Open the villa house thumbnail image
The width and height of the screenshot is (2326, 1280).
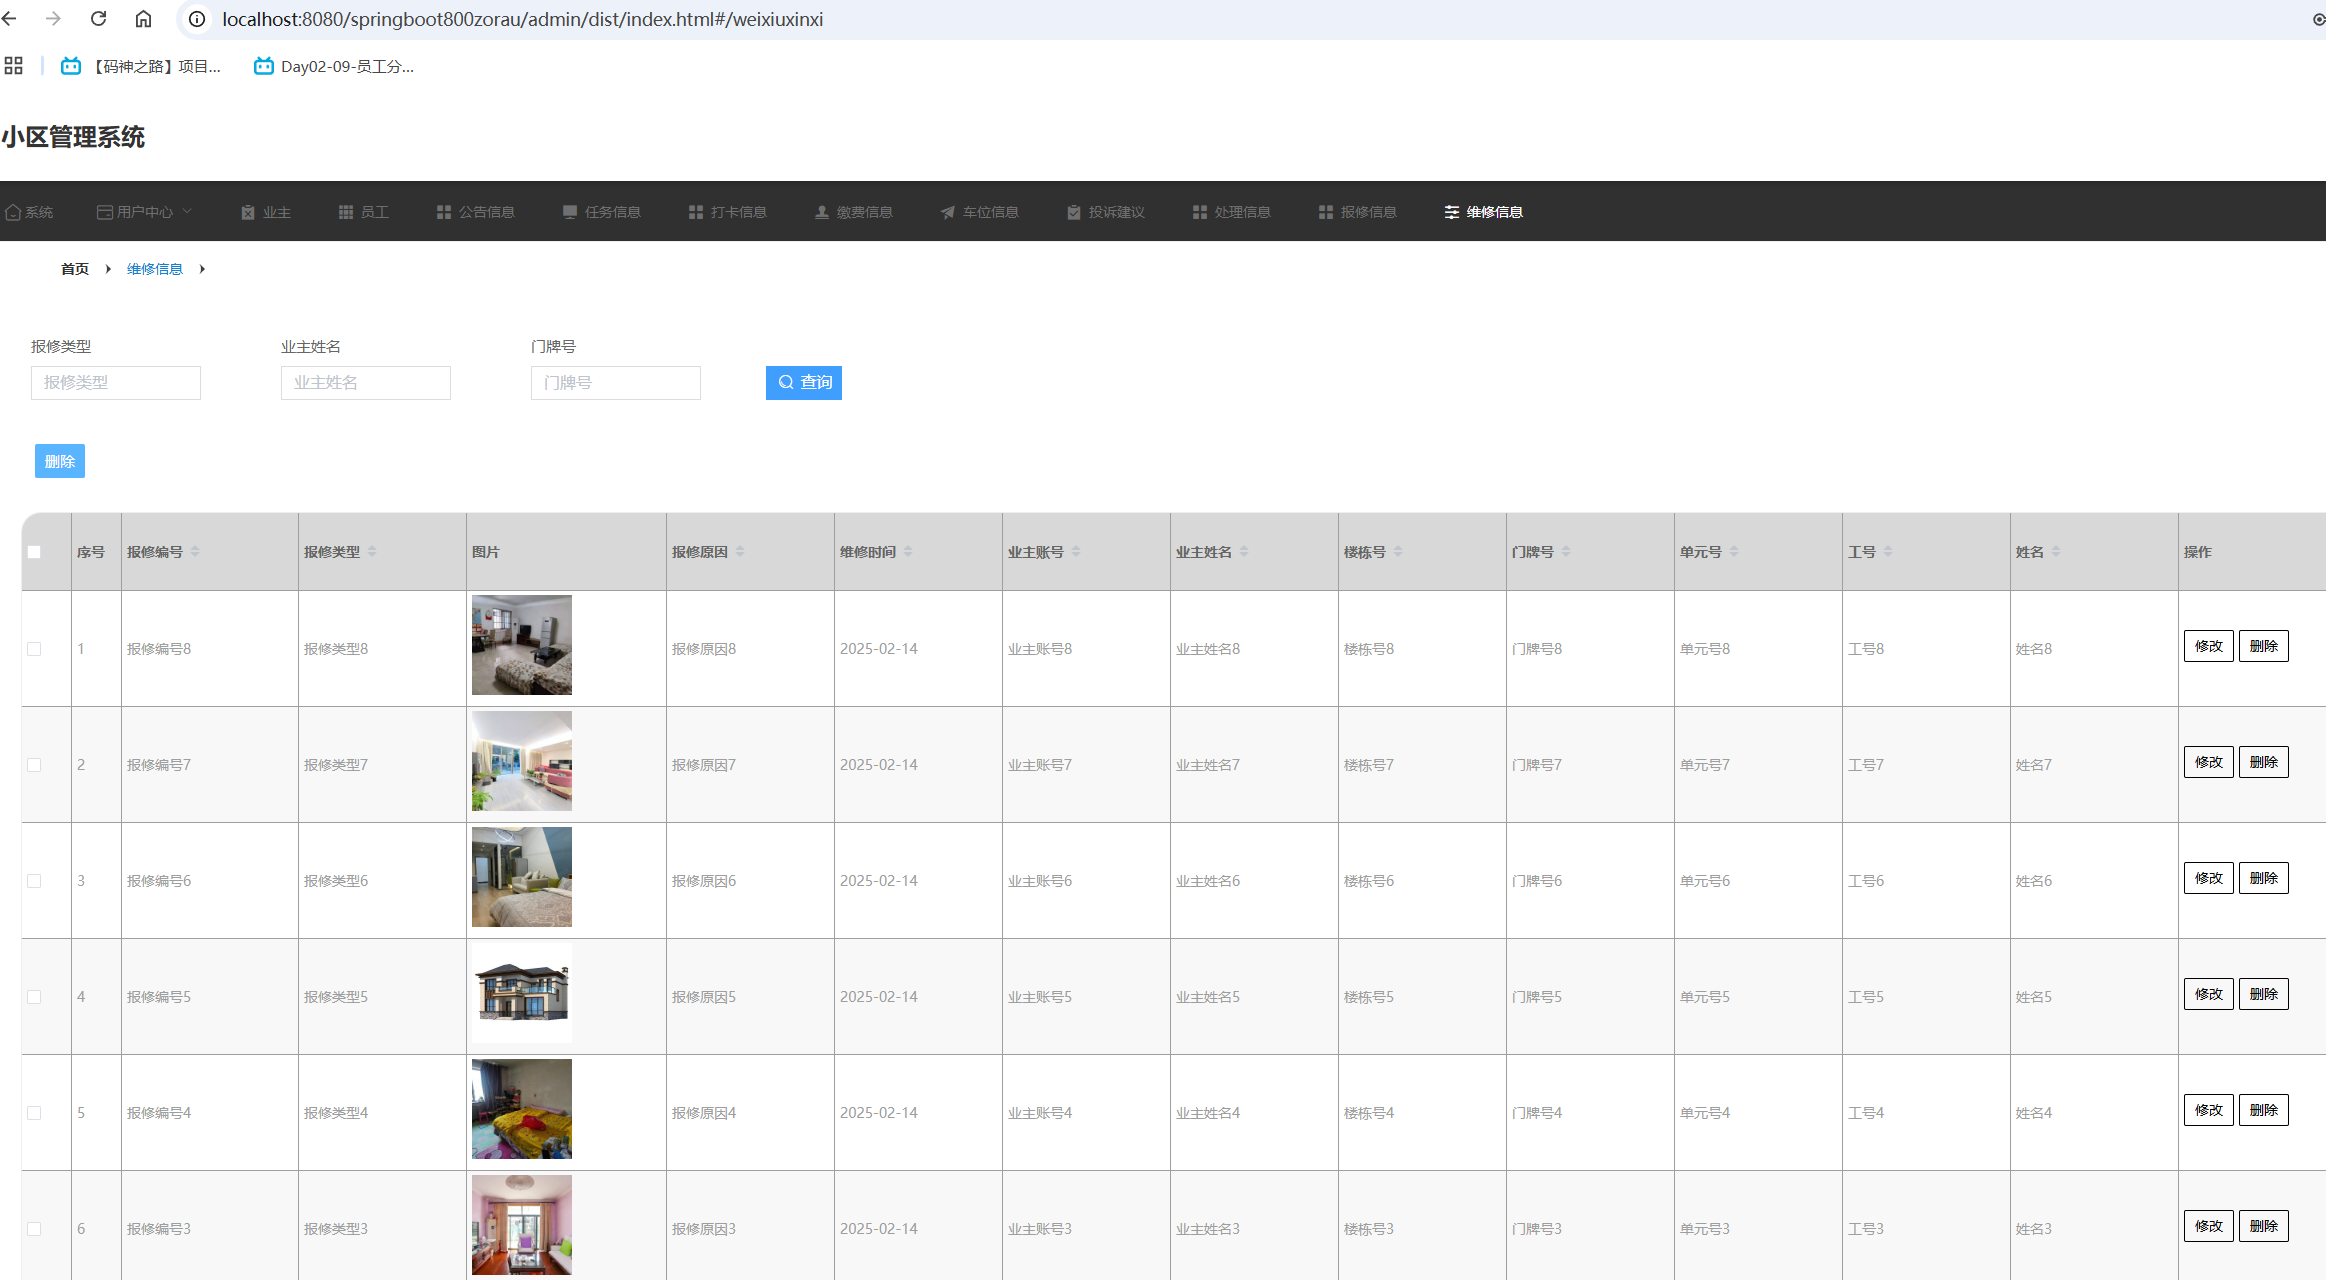[x=522, y=993]
